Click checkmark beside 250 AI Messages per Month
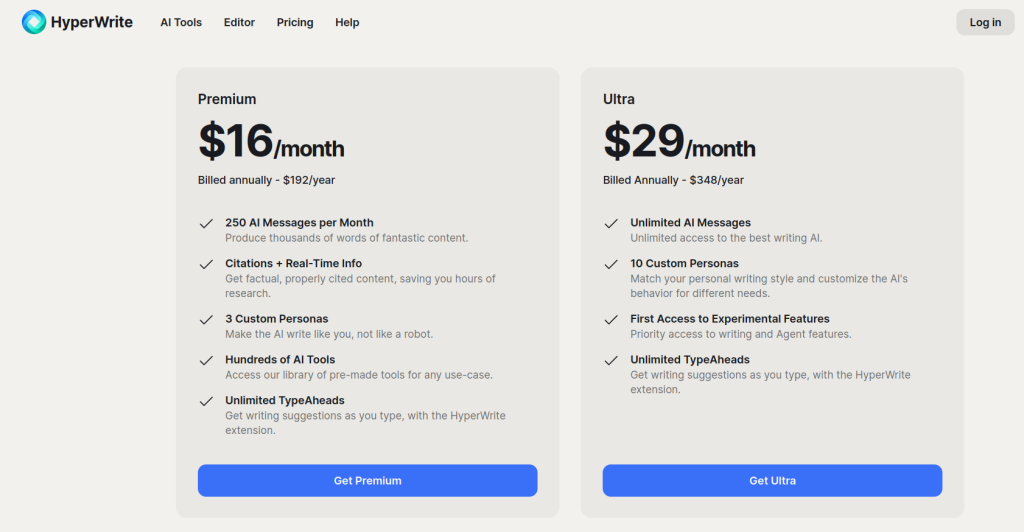 (206, 223)
